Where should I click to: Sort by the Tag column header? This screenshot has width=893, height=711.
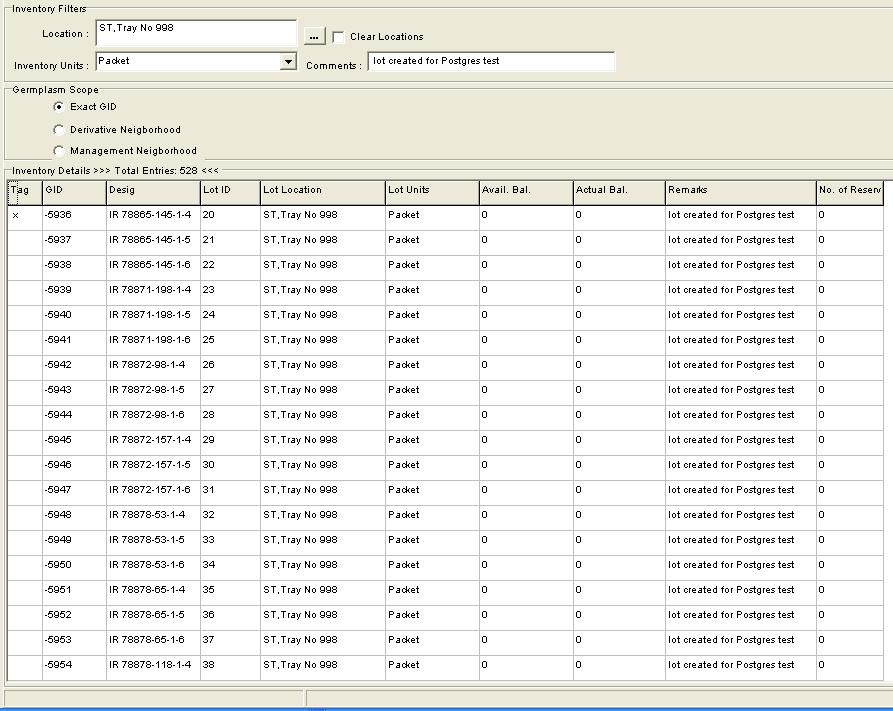tap(25, 193)
